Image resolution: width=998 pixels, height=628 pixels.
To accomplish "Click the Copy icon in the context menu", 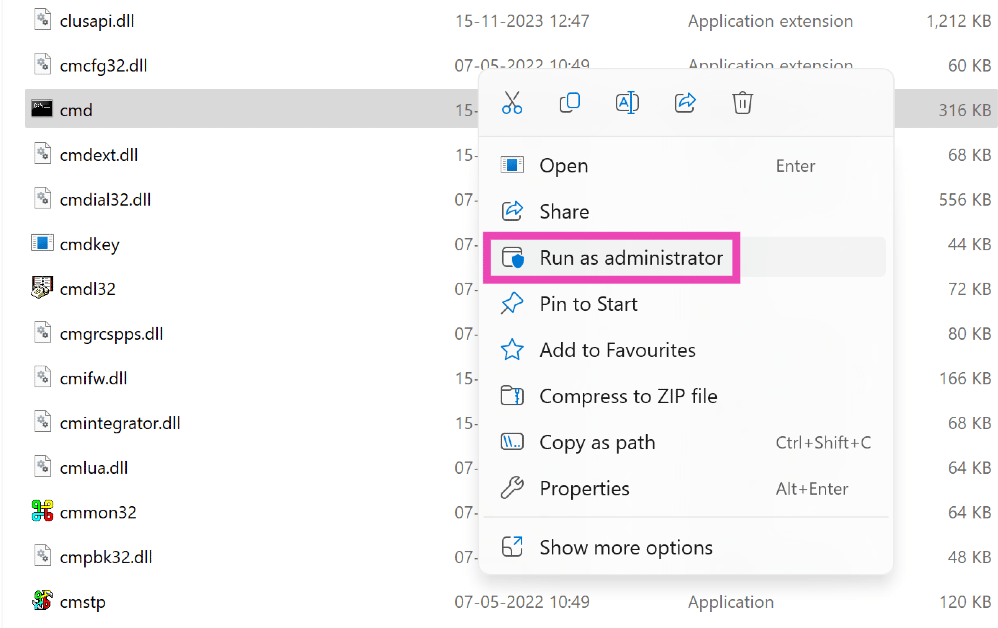I will (x=569, y=102).
